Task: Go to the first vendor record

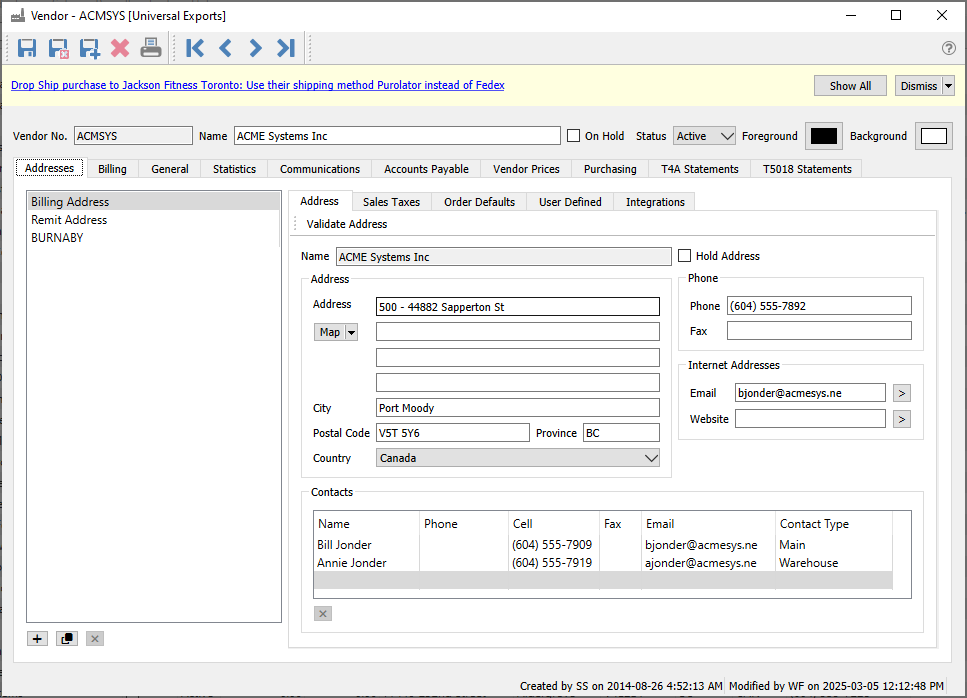Action: pyautogui.click(x=195, y=47)
